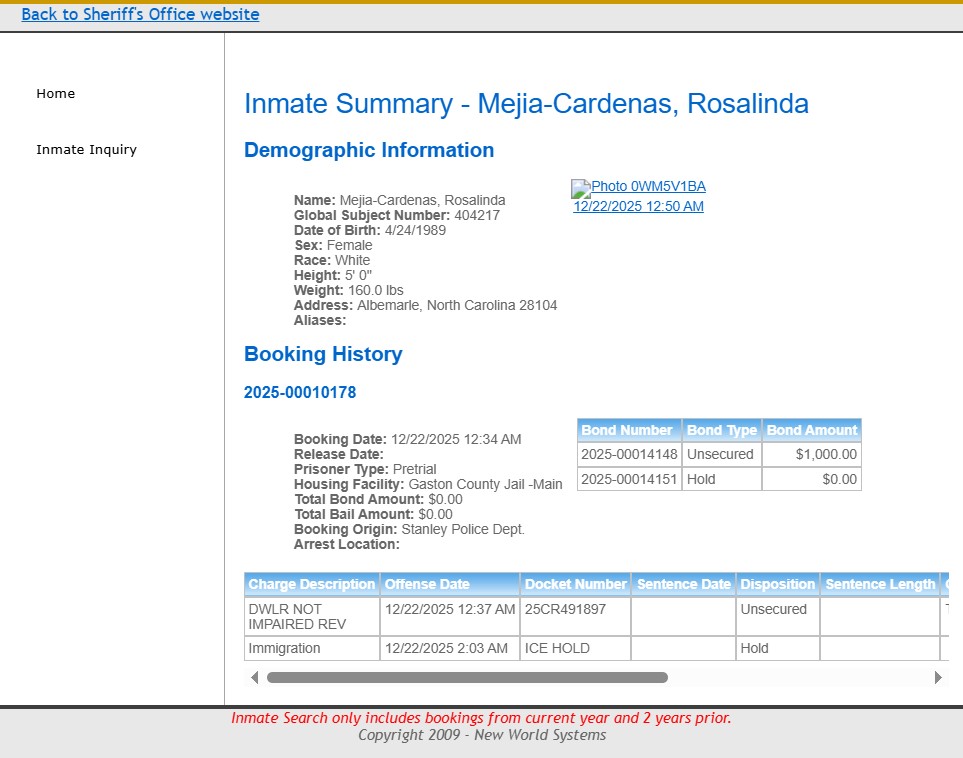Viewport: 963px width, 758px height.
Task: Open the photo timestamp link 12/22/2025 12:50 AM
Action: click(638, 207)
